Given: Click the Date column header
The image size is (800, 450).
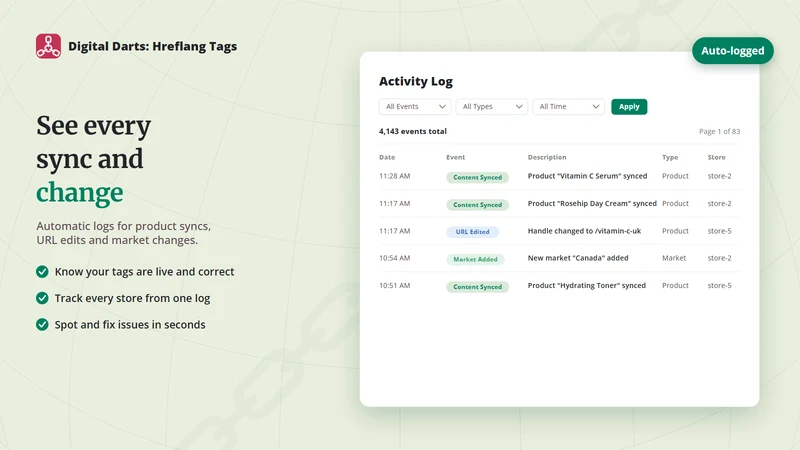Looking at the screenshot, I should click(387, 157).
